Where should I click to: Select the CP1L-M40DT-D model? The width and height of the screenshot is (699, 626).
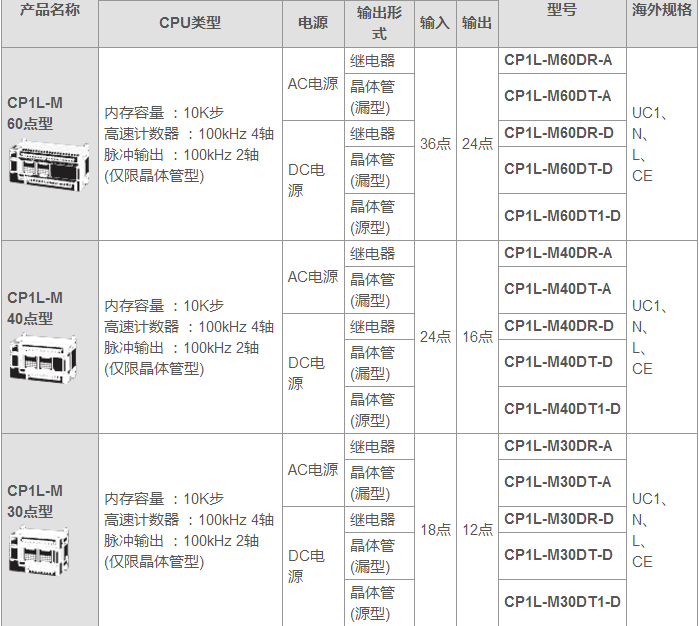558,362
